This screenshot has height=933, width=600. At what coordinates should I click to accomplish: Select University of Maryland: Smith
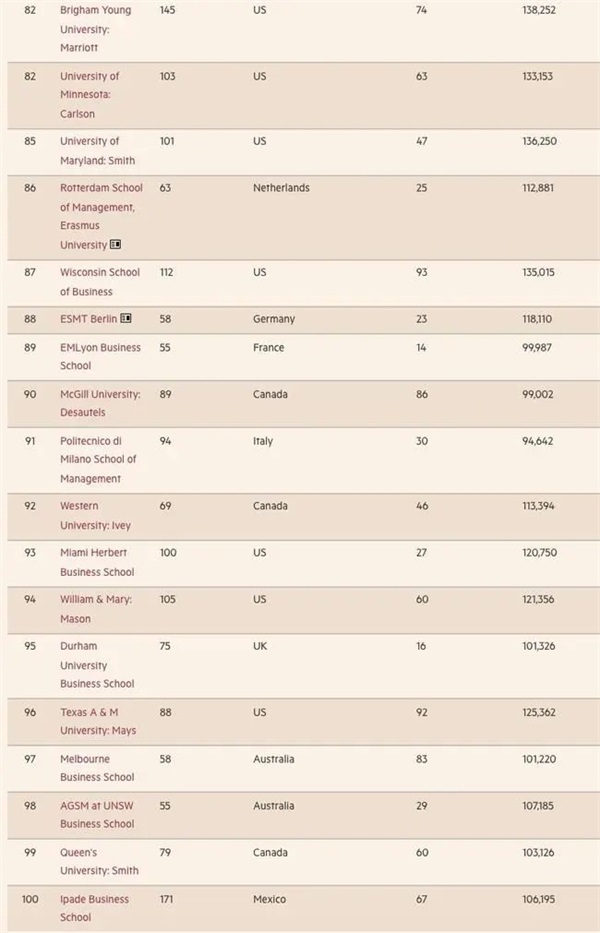(97, 151)
